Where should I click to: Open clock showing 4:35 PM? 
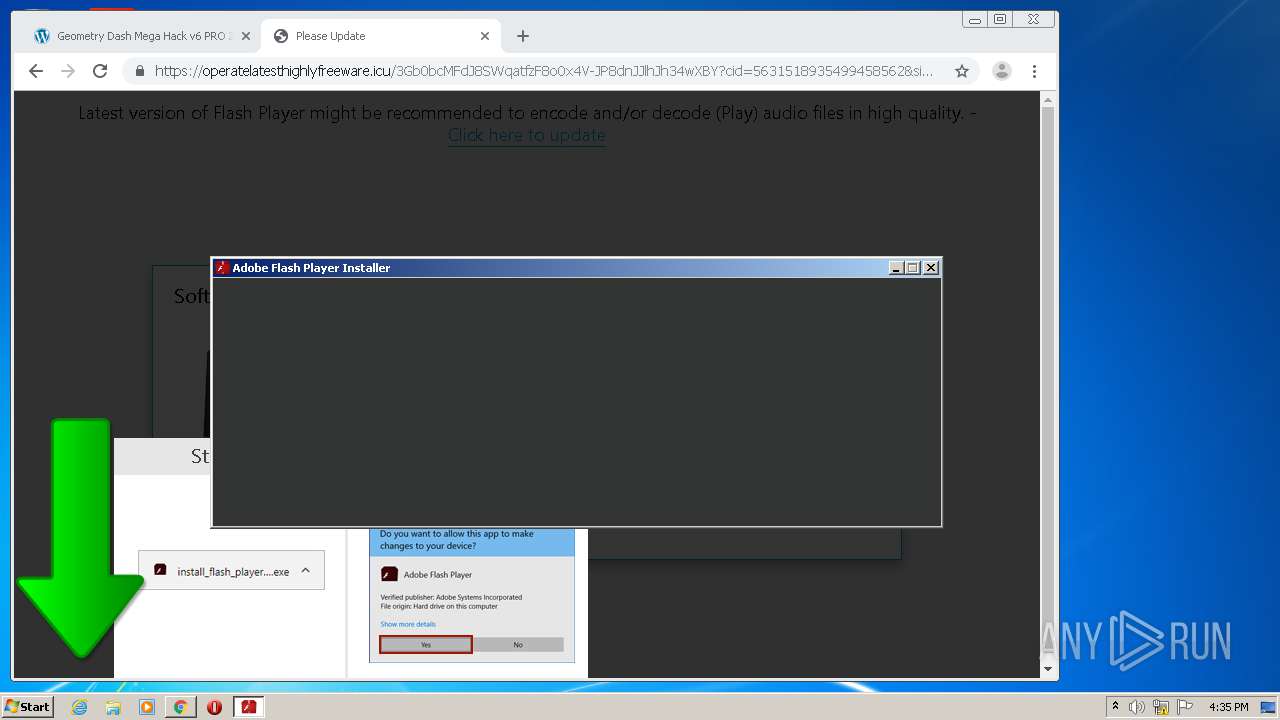pos(1228,707)
